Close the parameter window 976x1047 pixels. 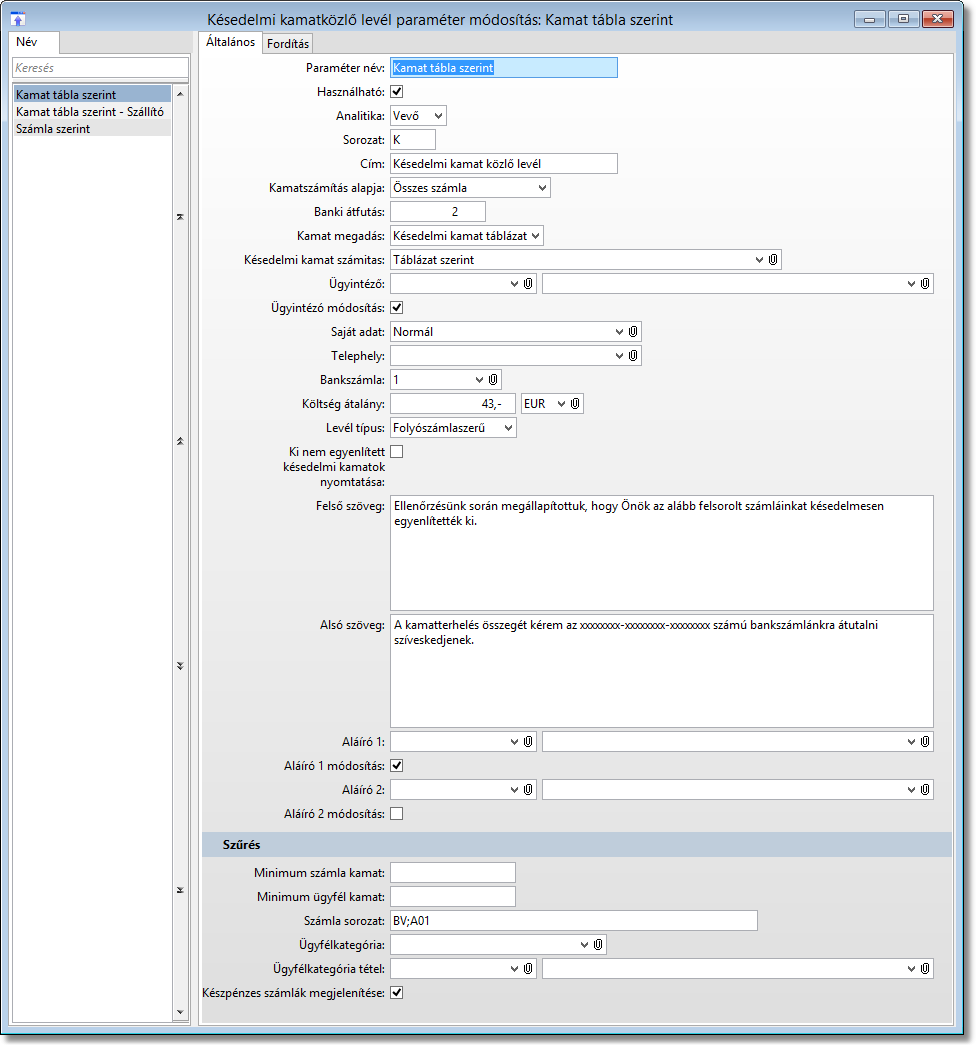pyautogui.click(x=937, y=19)
